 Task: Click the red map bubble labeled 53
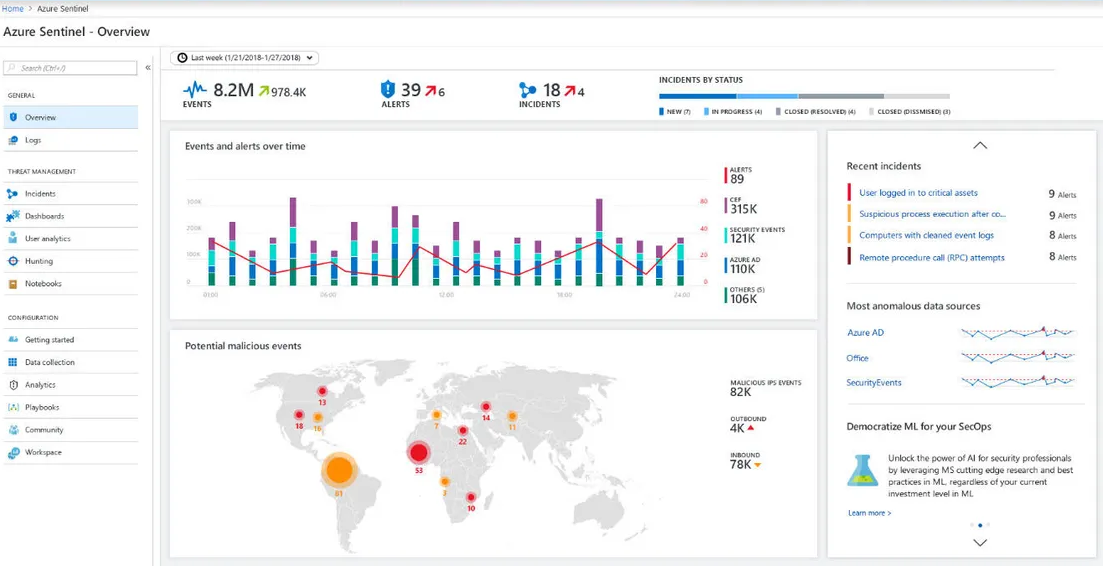419,453
